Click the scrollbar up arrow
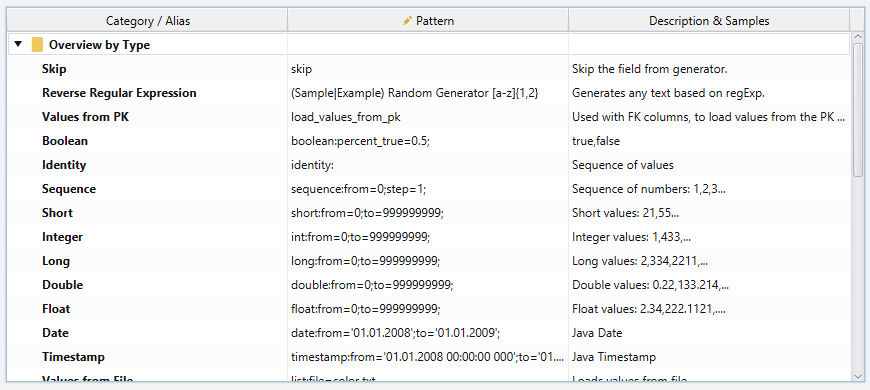 [x=858, y=38]
